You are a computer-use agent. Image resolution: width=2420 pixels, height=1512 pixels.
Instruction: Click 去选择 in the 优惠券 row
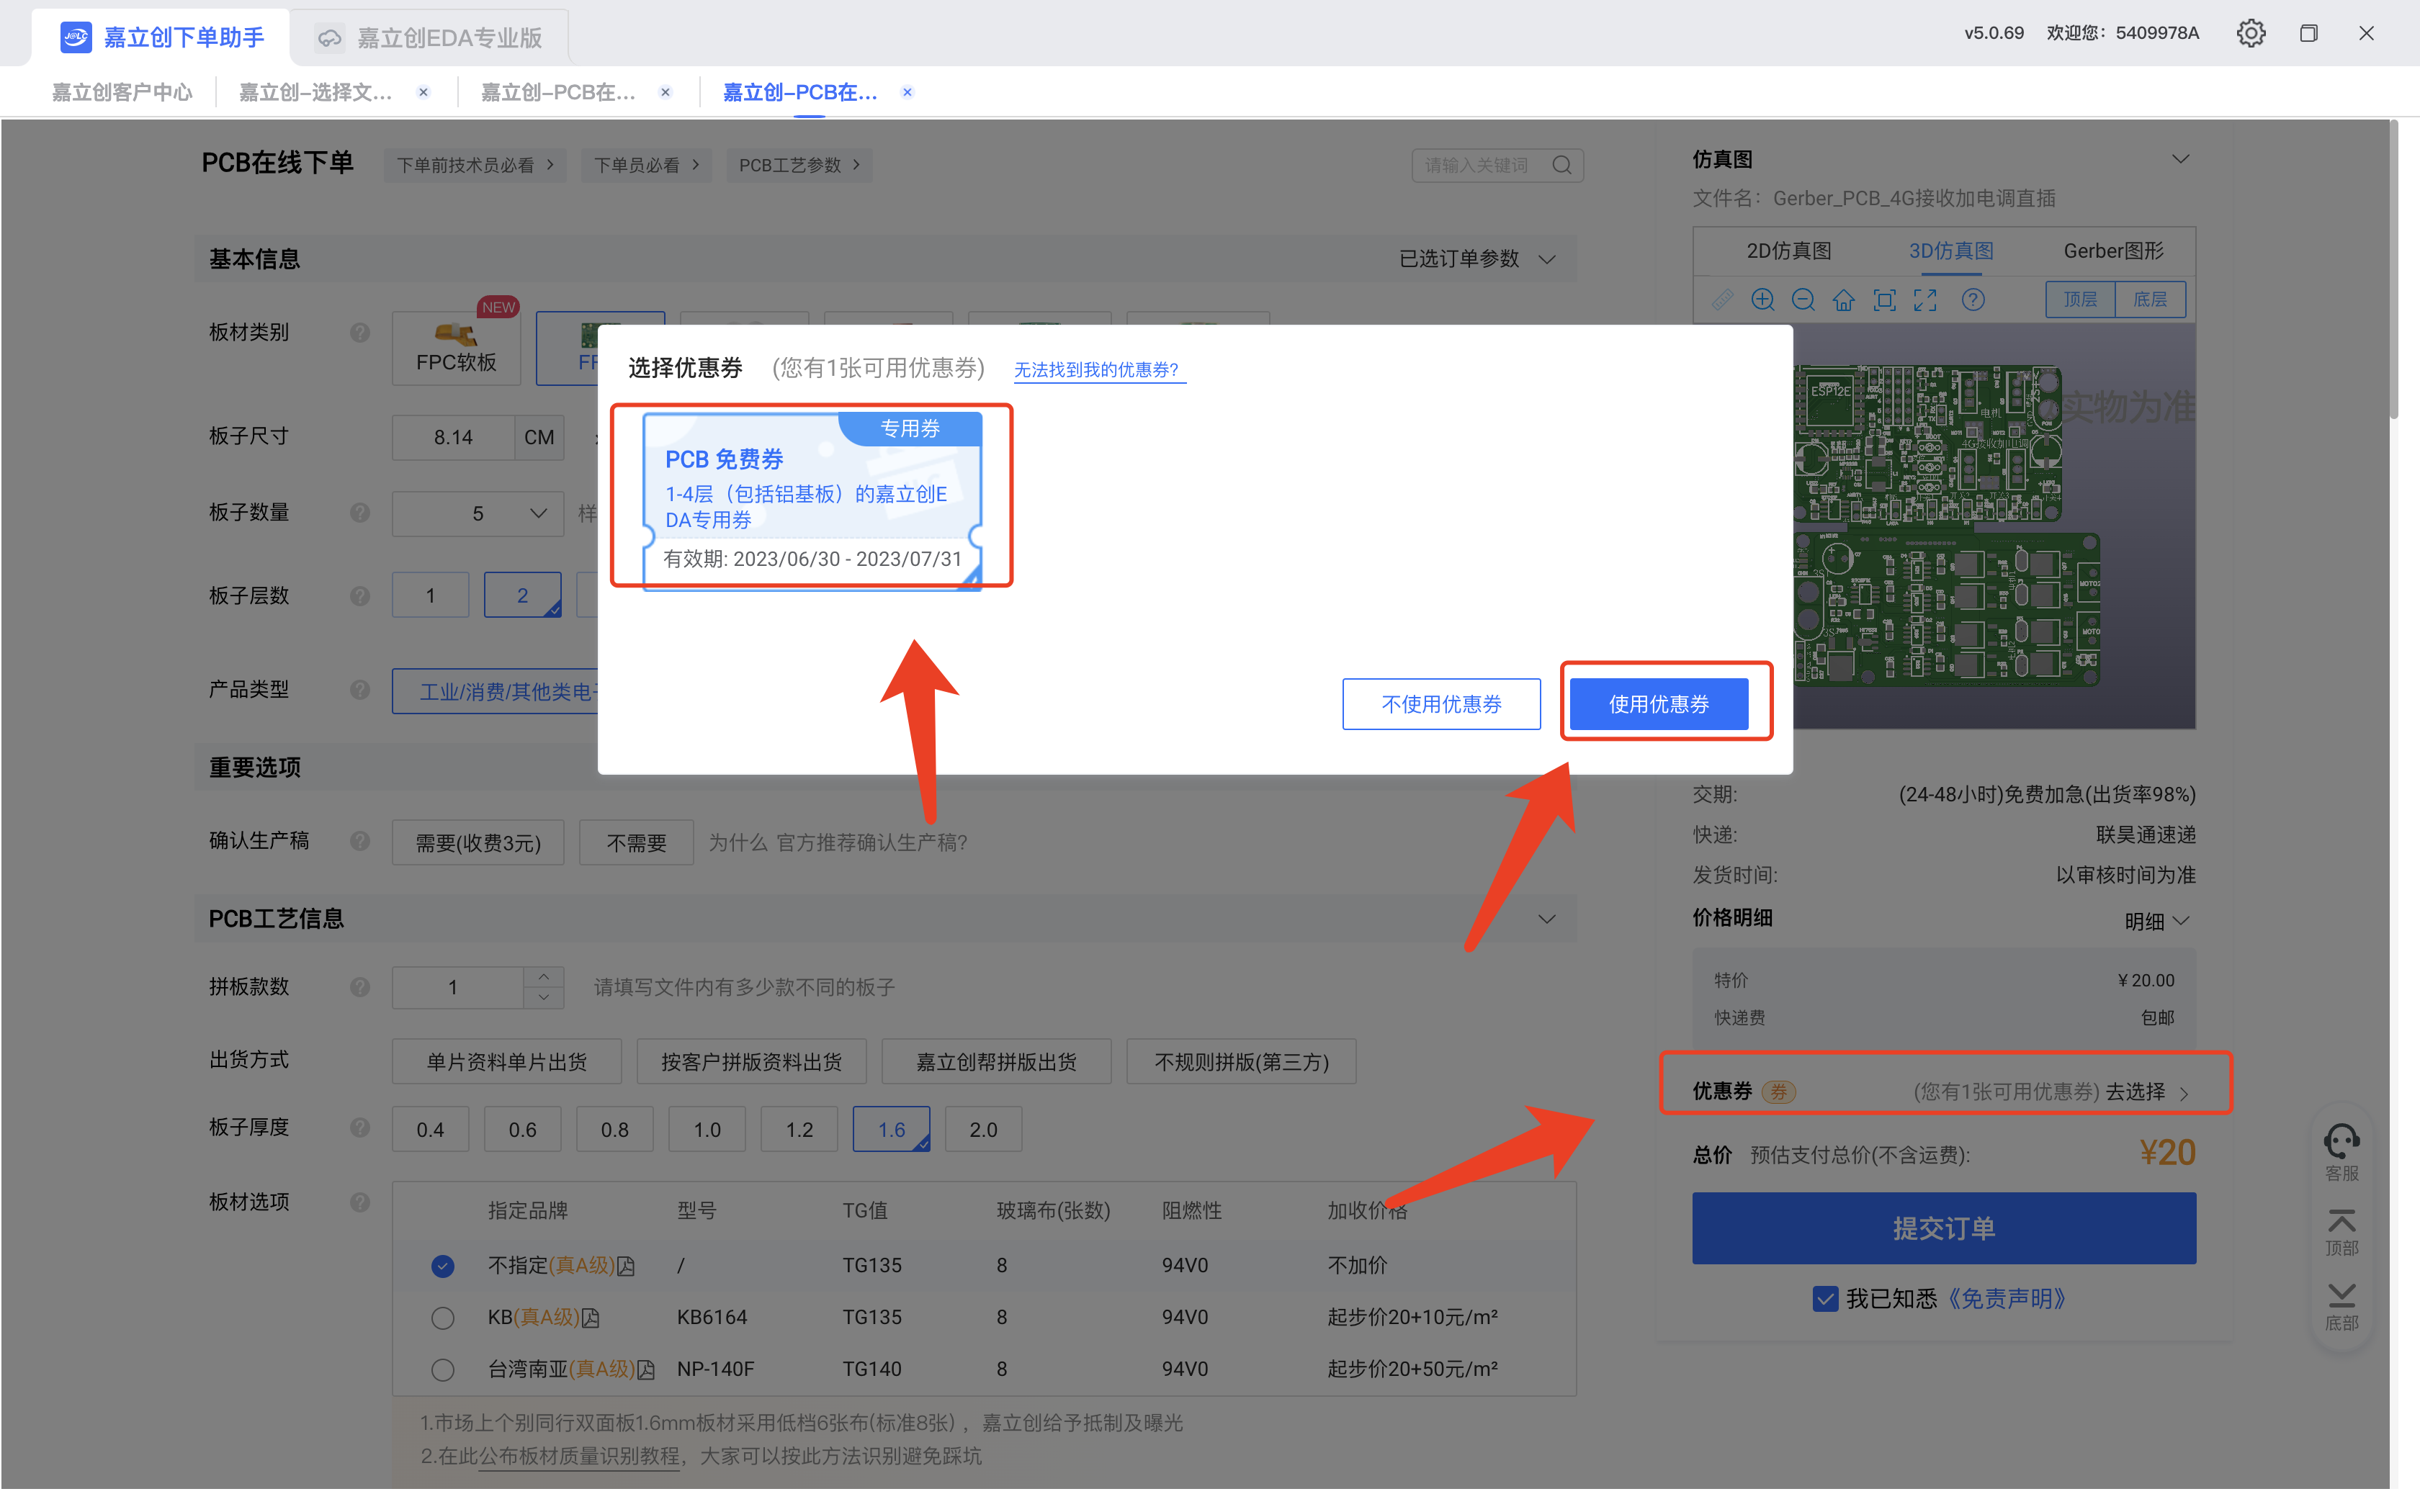click(2135, 1092)
